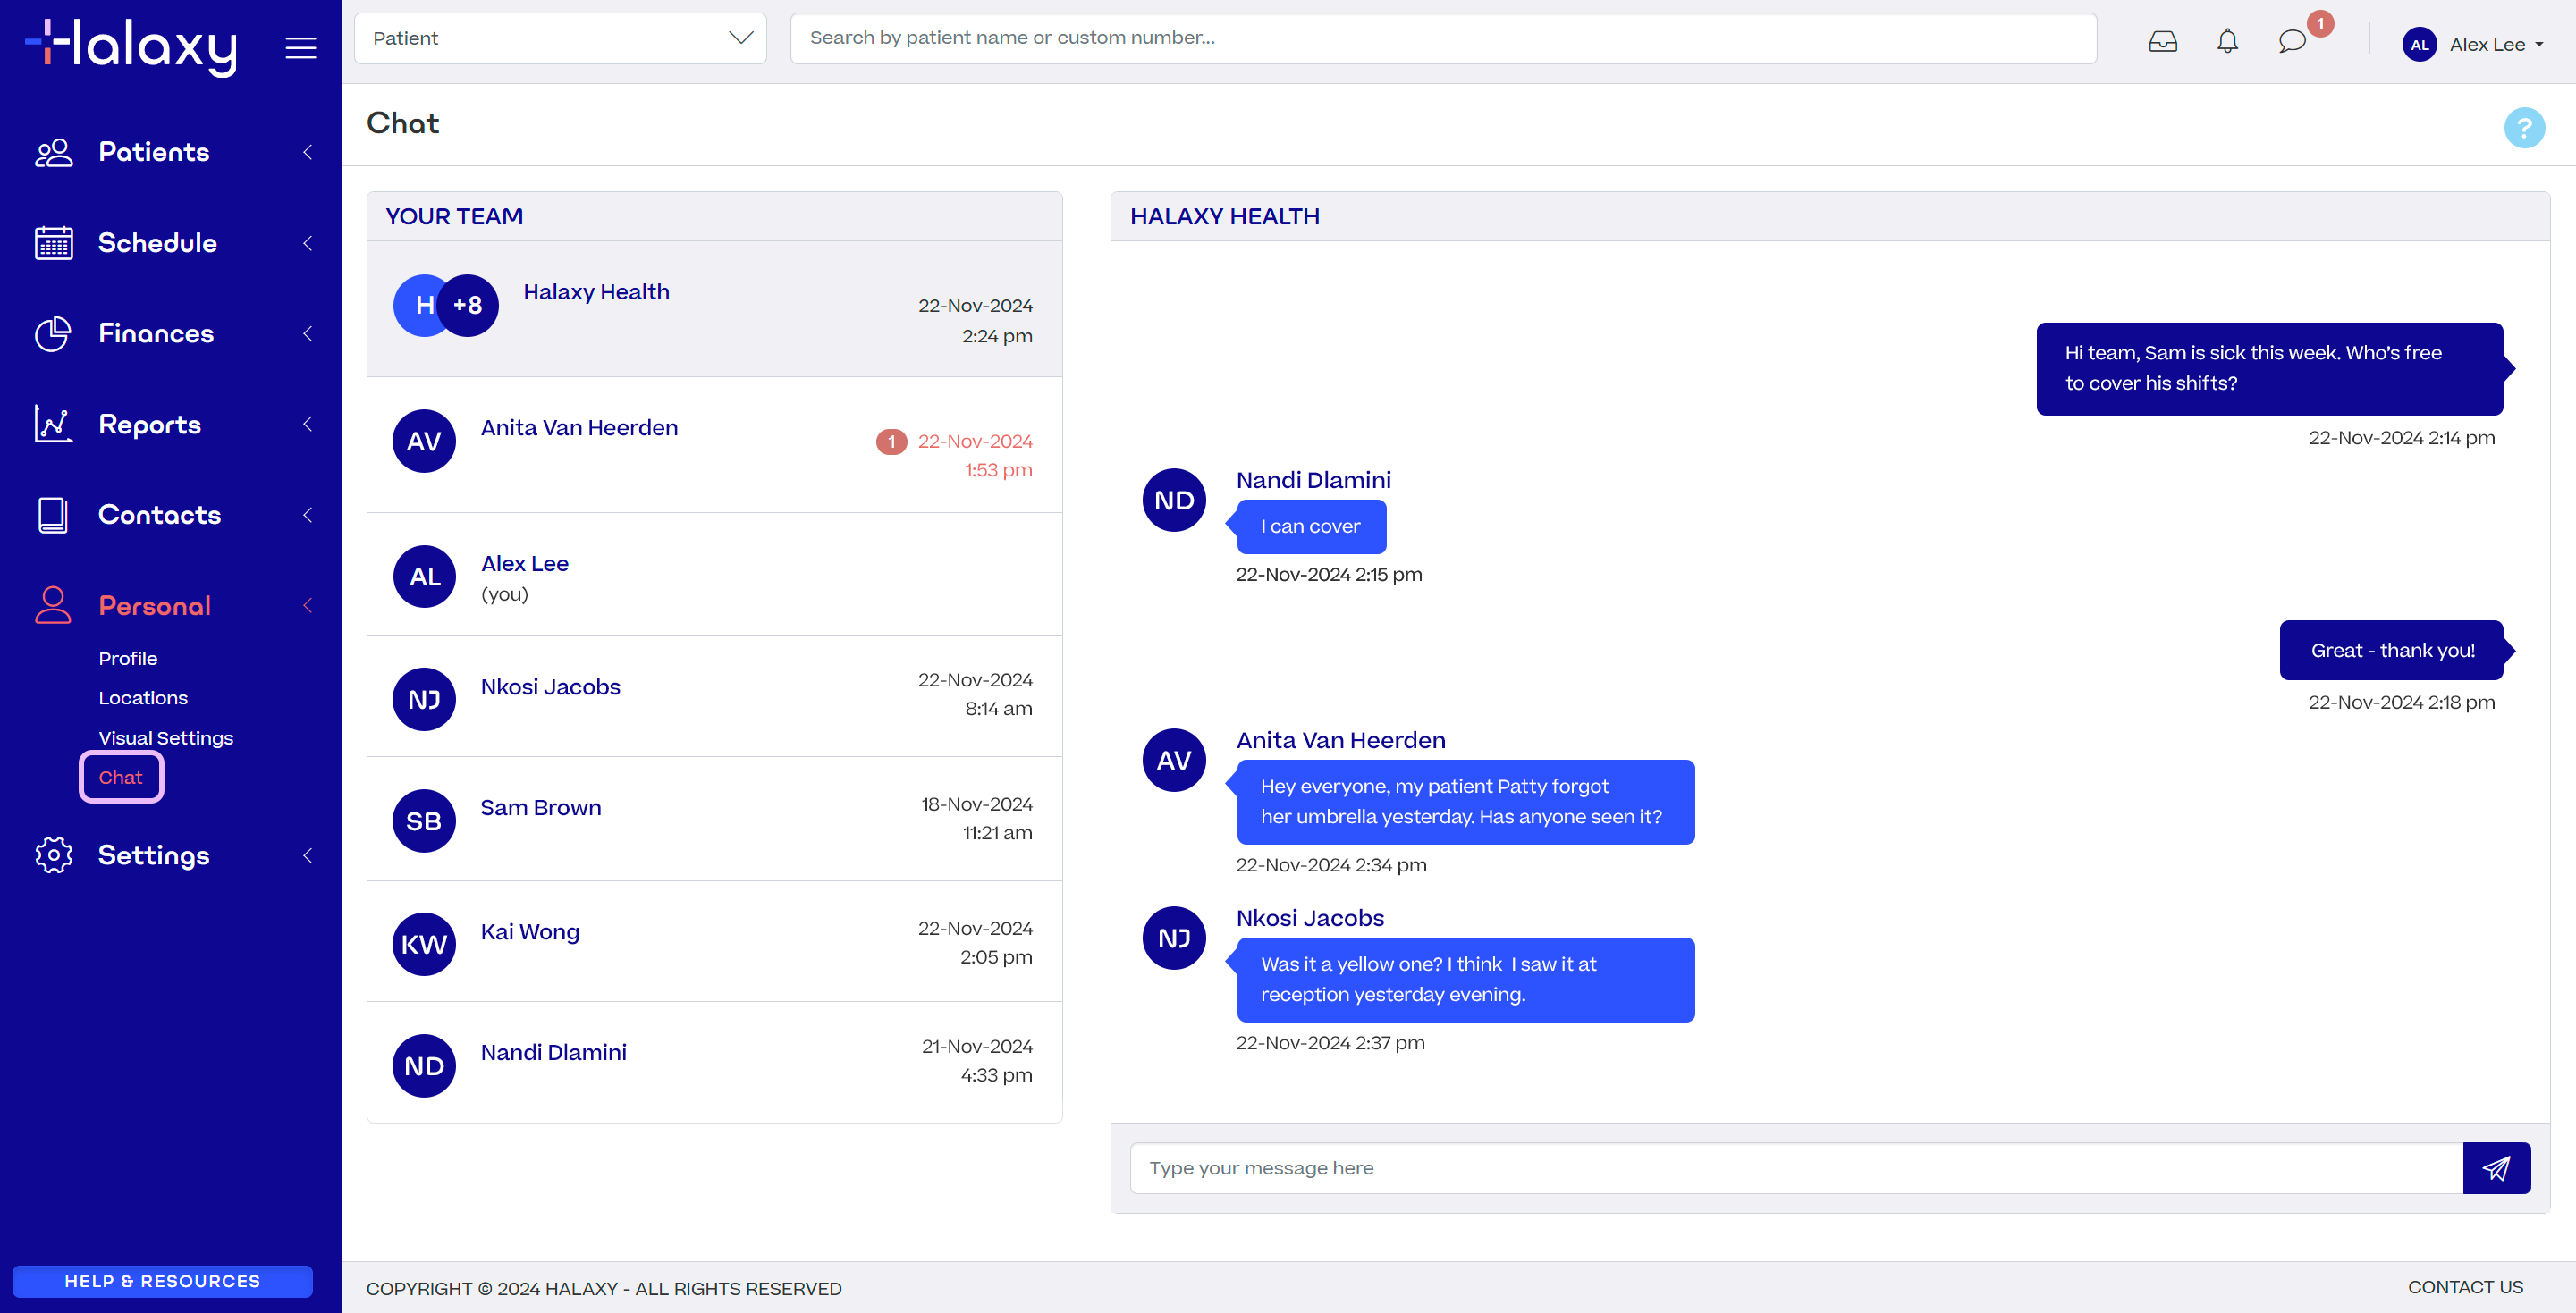
Task: Click the Contacts book icon
Action: click(x=53, y=515)
